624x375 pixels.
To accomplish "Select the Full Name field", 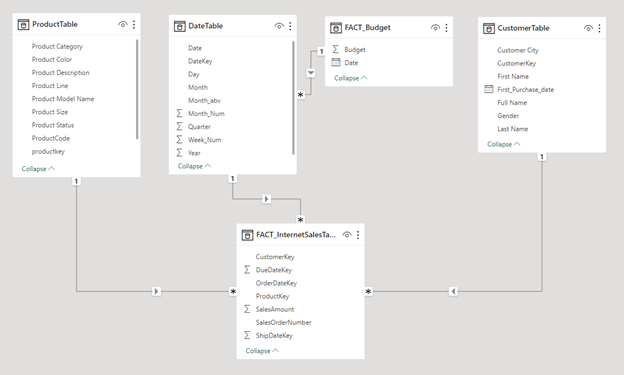I will 512,103.
